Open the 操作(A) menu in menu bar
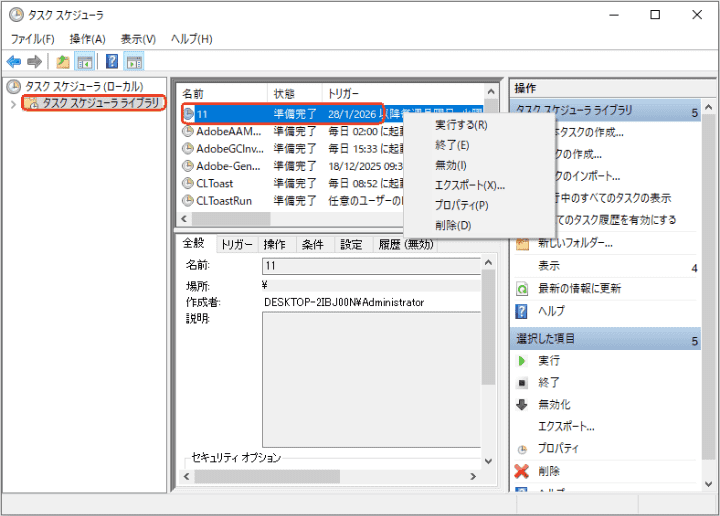 tap(86, 39)
